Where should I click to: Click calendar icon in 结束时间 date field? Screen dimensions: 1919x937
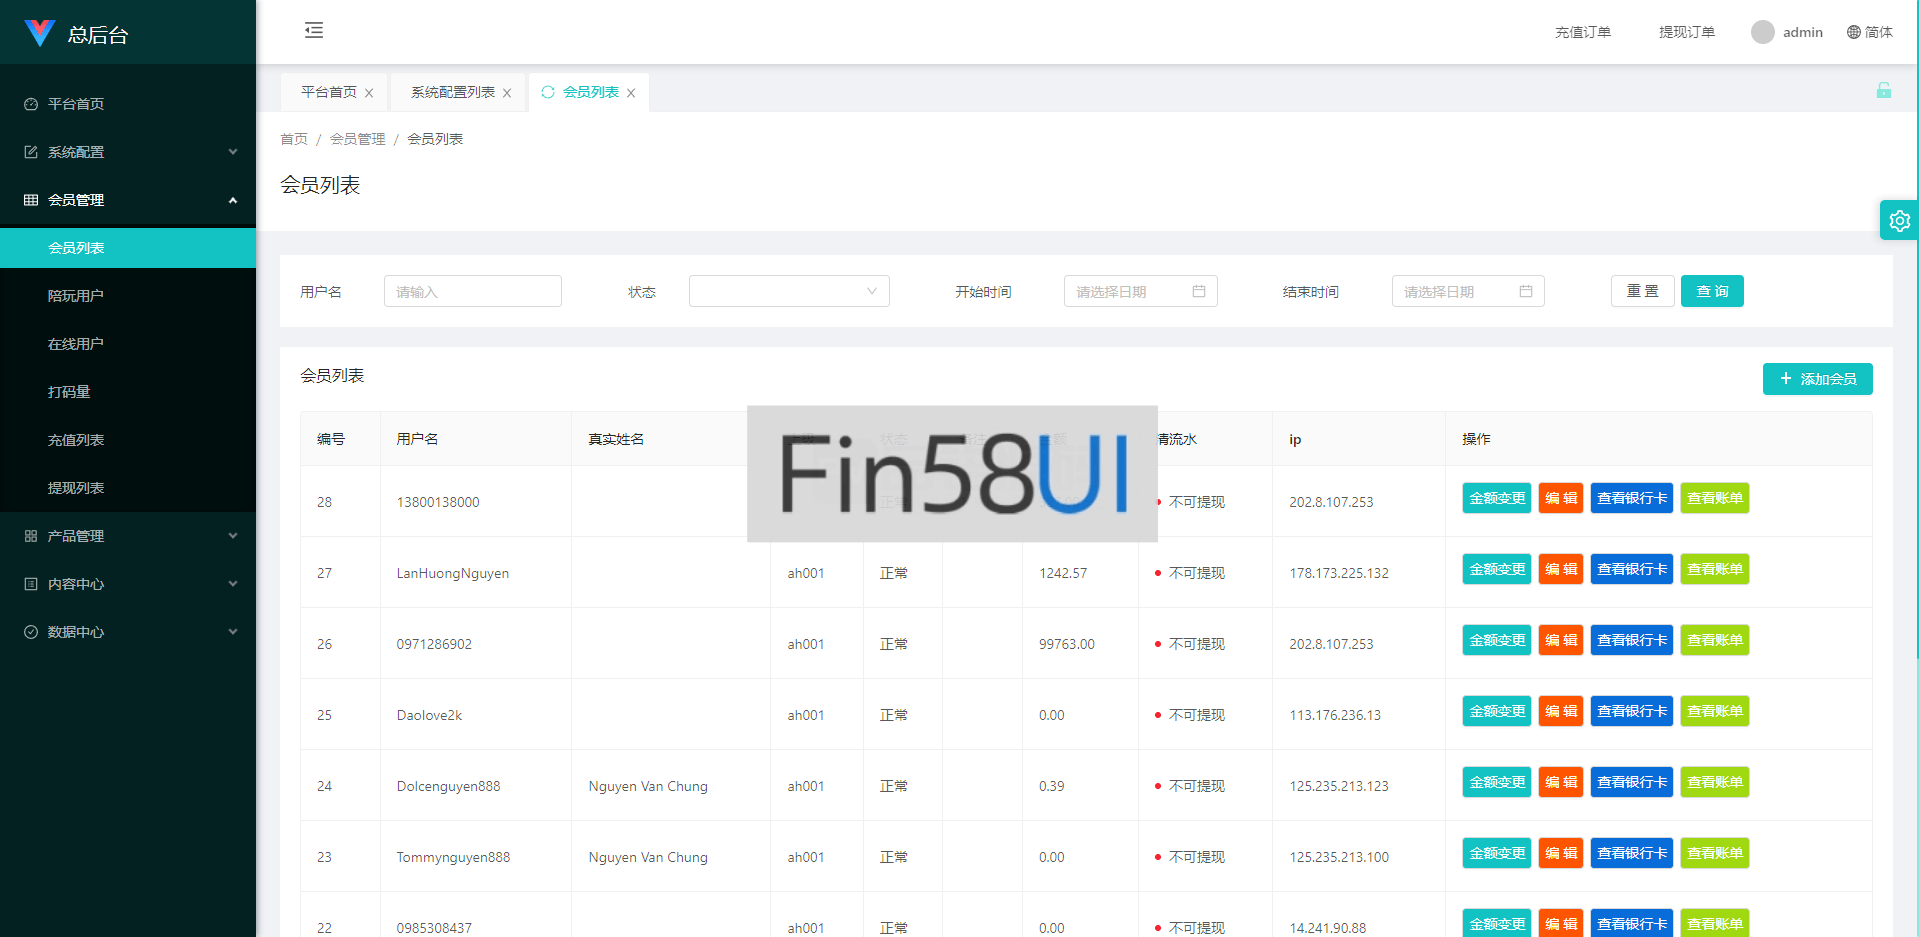tap(1525, 291)
